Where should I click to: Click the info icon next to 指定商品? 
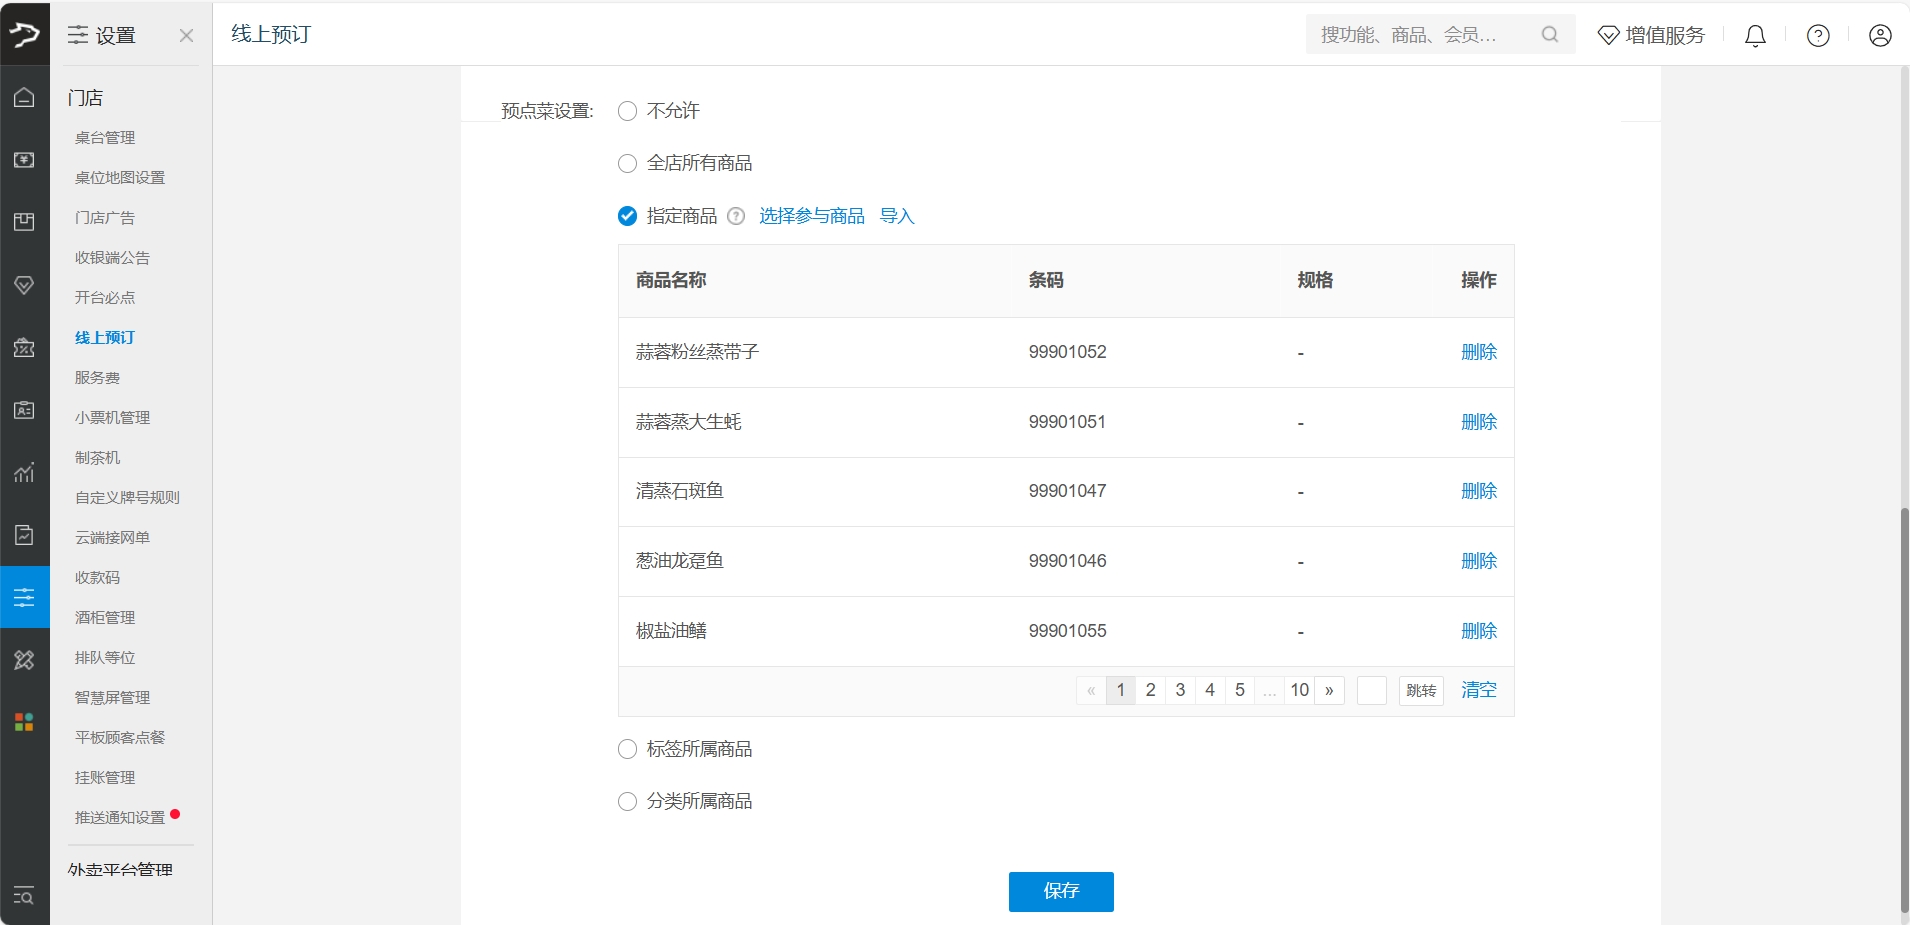[x=736, y=216]
